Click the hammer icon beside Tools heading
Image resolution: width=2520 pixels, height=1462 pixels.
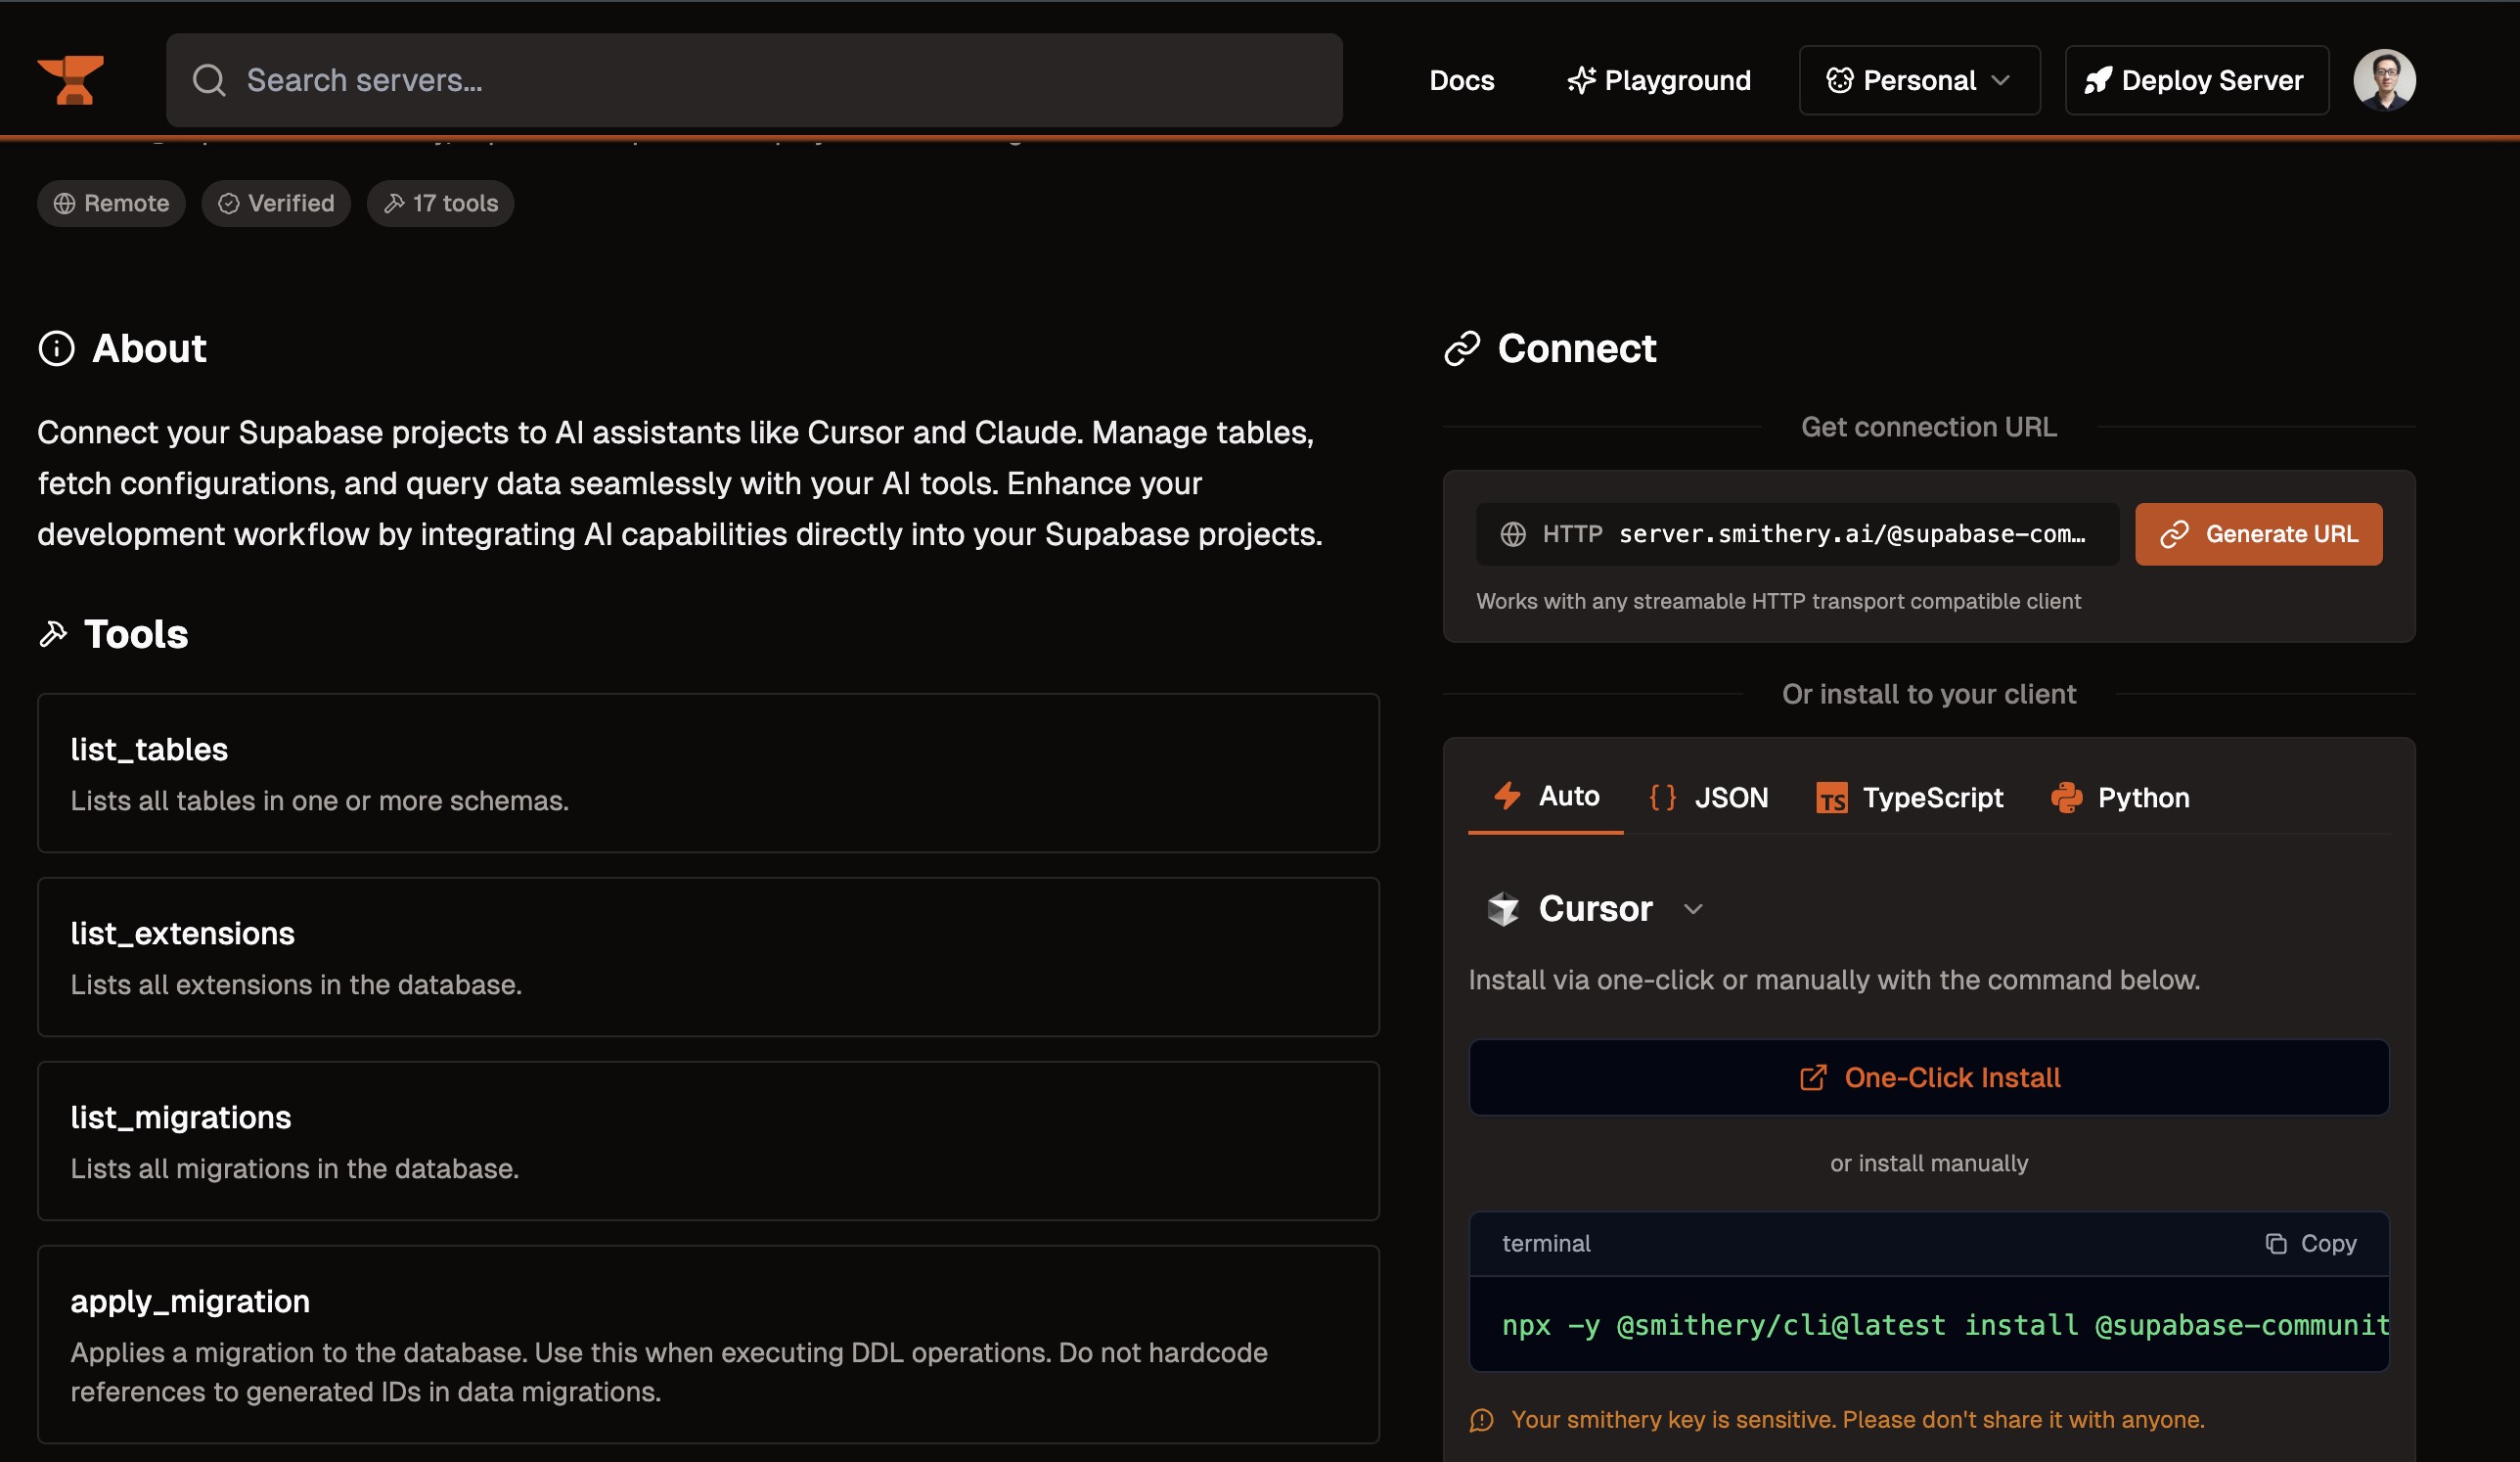coord(53,634)
